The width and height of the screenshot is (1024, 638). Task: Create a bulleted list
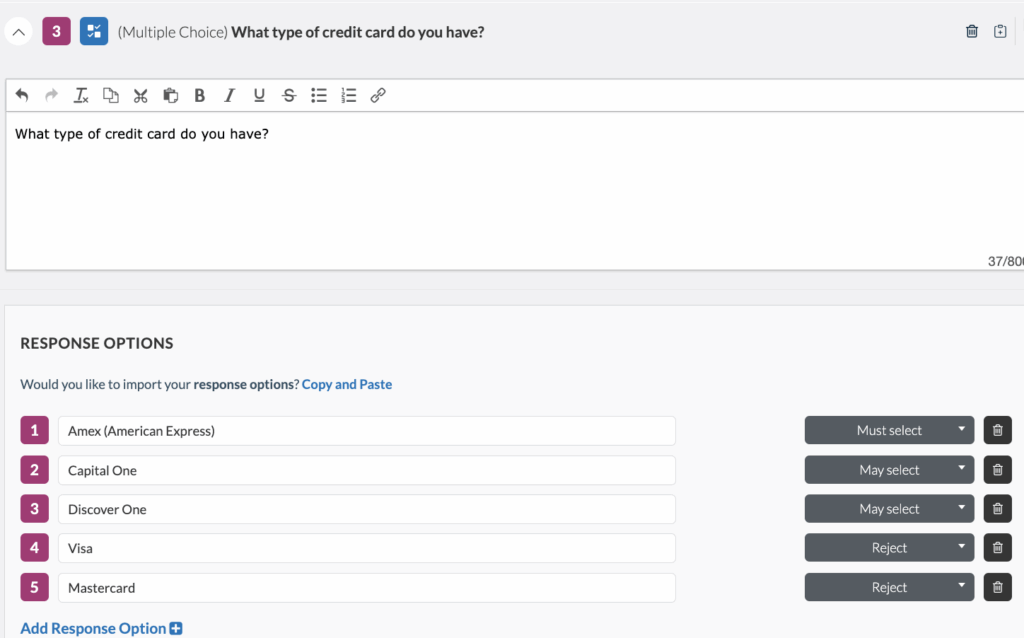(319, 95)
